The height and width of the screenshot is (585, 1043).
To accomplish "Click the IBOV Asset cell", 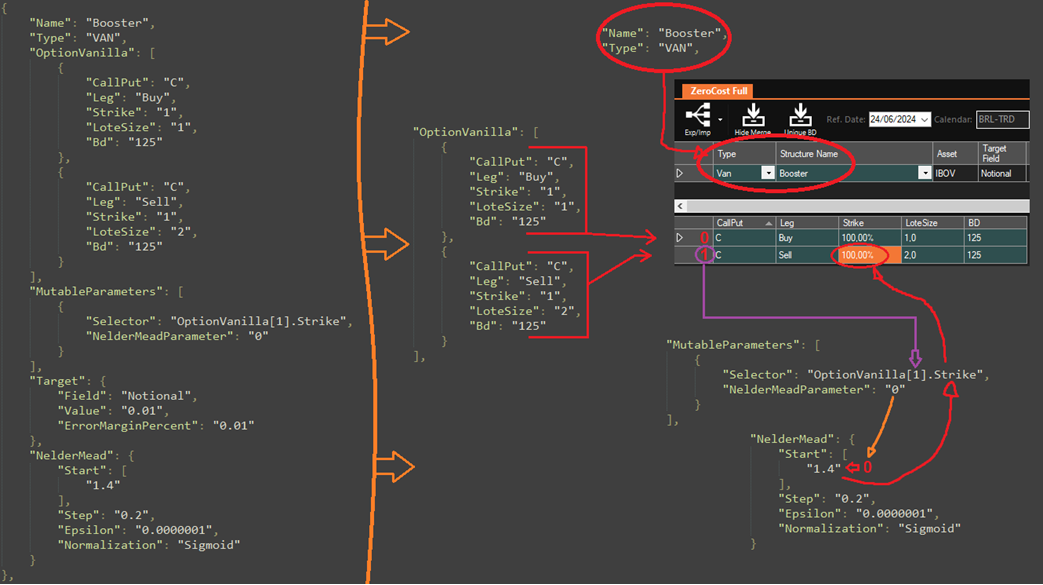I will (x=953, y=173).
